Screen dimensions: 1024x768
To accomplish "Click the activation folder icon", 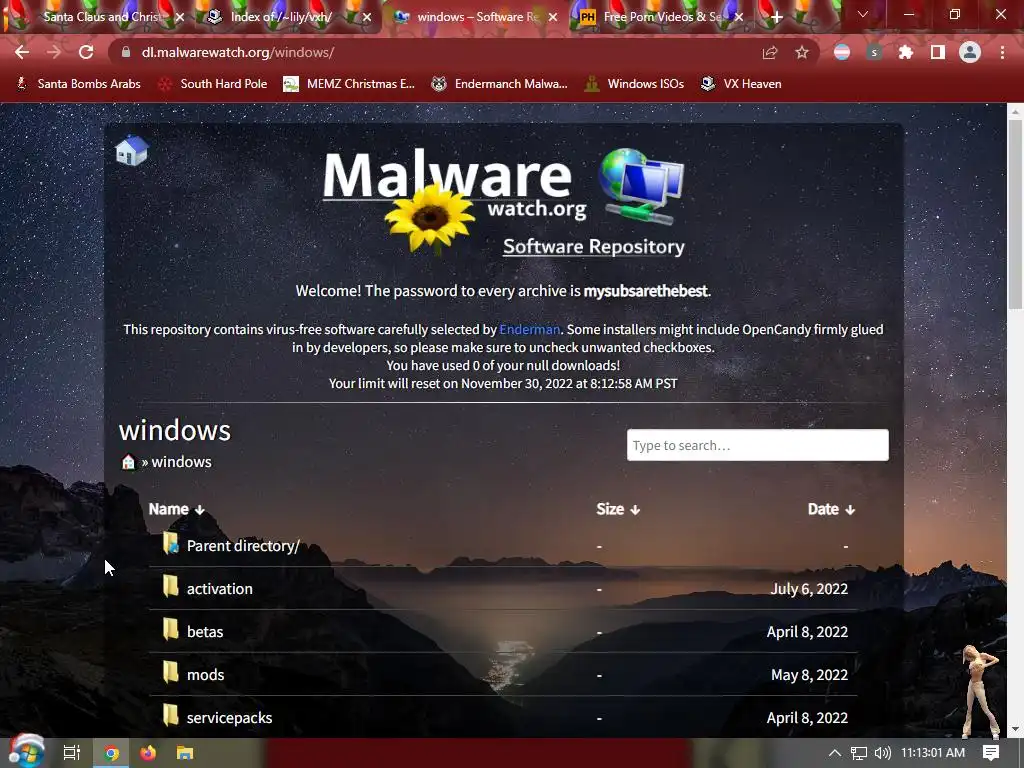I will click(x=170, y=586).
